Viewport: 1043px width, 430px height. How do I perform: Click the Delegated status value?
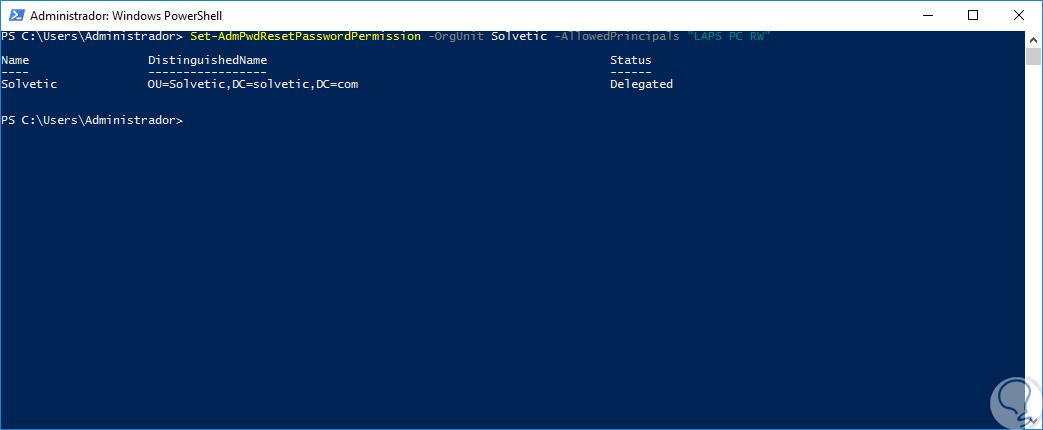641,84
